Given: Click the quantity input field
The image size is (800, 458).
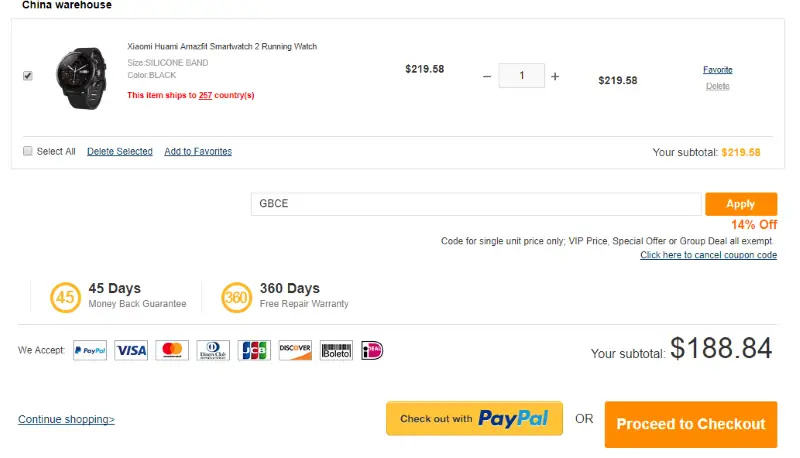Looking at the screenshot, I should 521,75.
